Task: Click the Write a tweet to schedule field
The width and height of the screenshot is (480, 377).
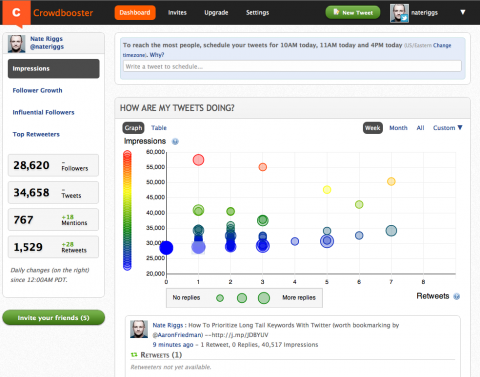Action: pos(292,66)
